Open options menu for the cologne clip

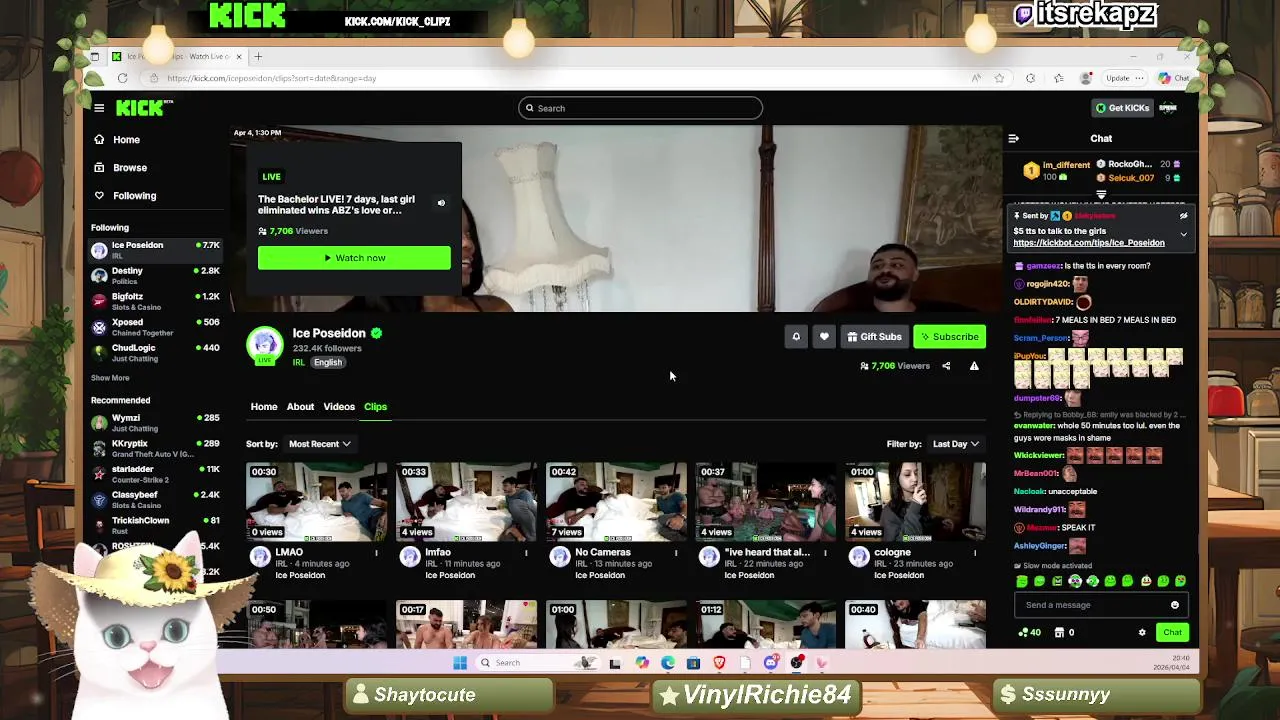(x=975, y=553)
